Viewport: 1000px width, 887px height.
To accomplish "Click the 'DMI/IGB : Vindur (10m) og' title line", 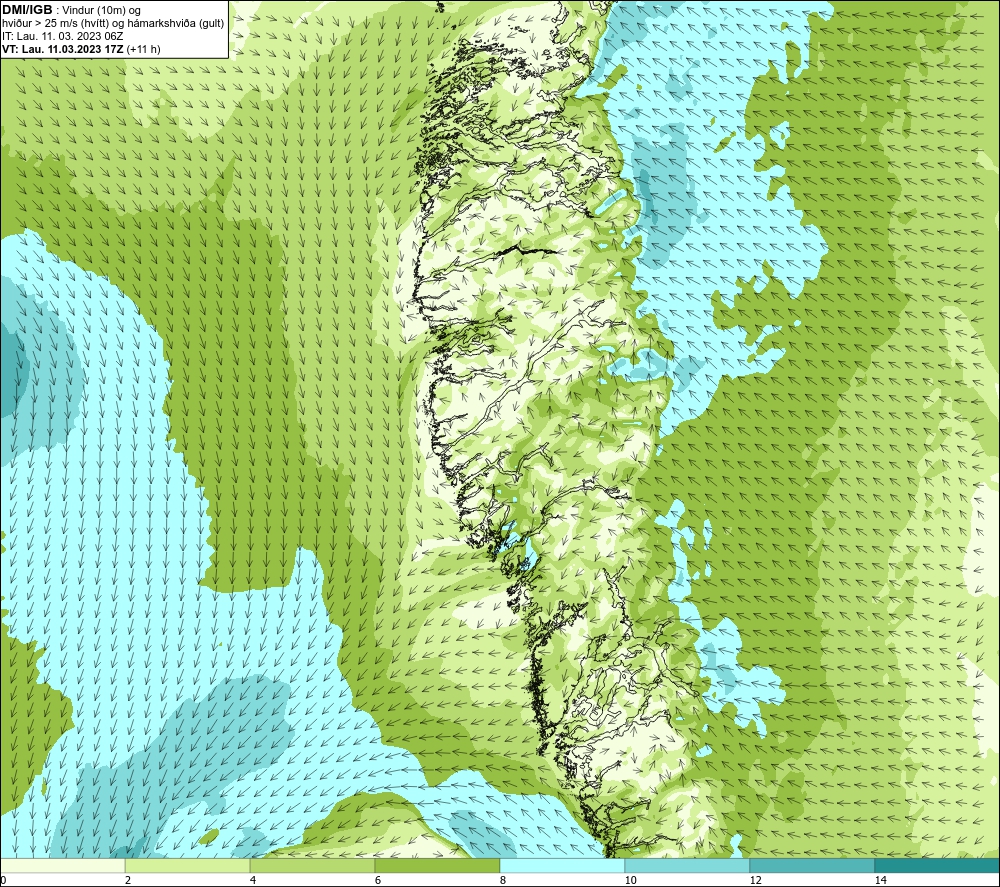I will [x=71, y=10].
